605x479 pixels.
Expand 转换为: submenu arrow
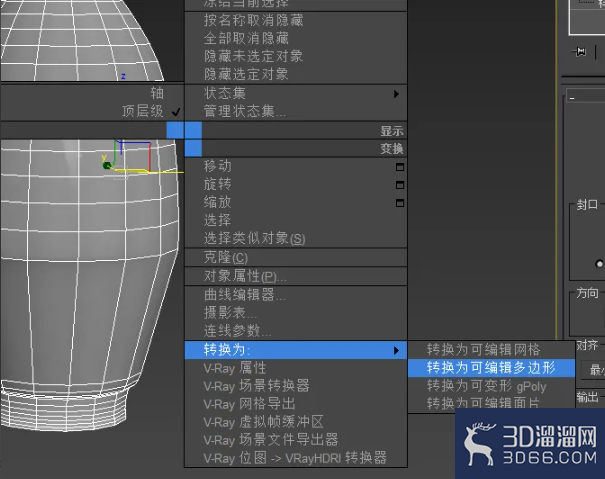point(396,350)
